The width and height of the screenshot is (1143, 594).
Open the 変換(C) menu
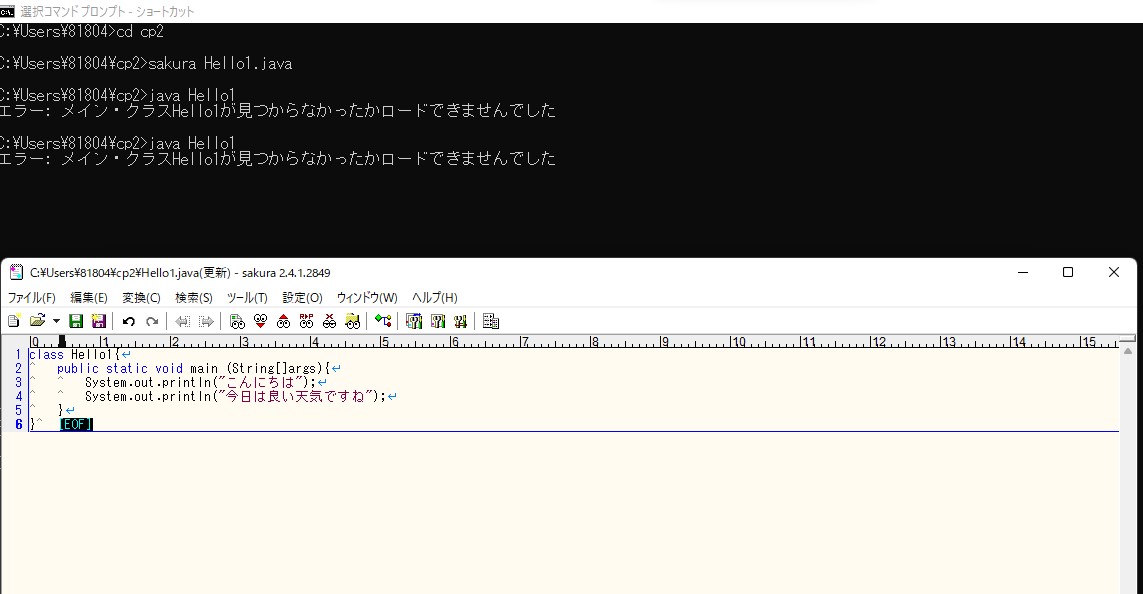coord(141,297)
